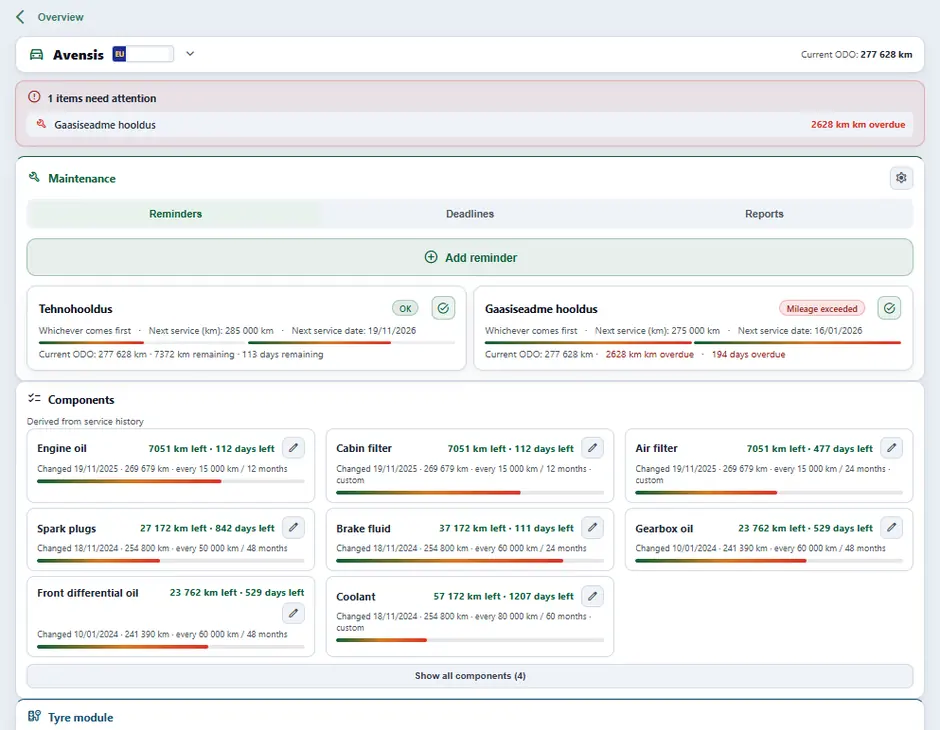Open the overdue Gaasiseadme hooldus attention item
The image size is (940, 730).
point(470,125)
